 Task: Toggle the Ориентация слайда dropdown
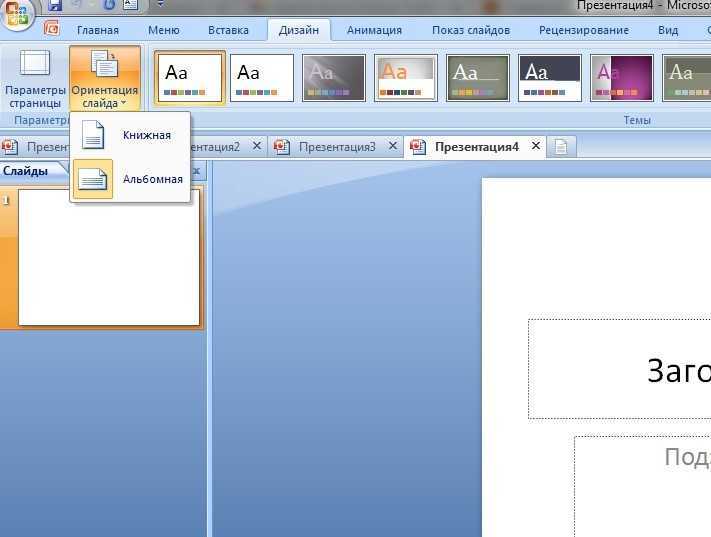[105, 78]
